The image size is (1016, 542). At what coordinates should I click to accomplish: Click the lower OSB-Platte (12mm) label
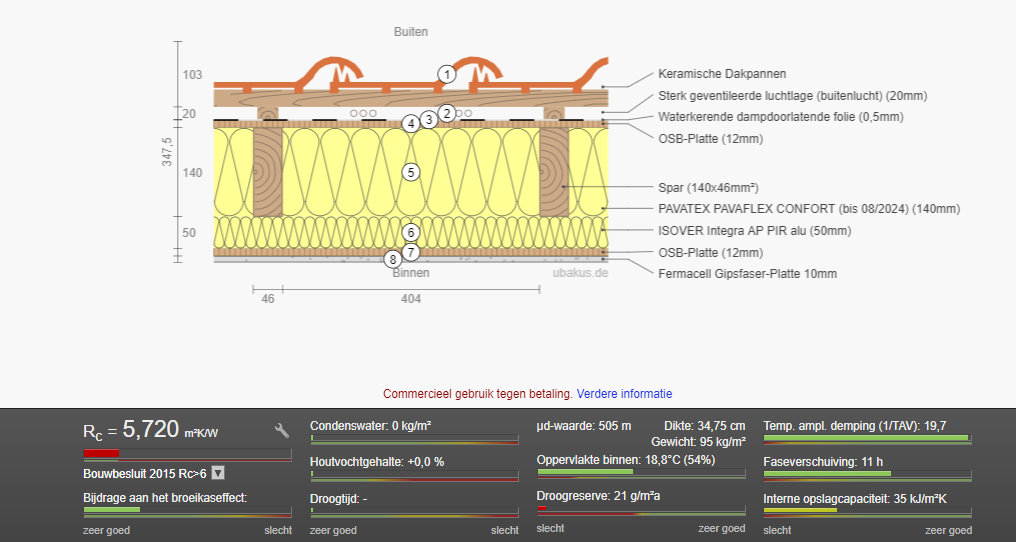pos(710,253)
